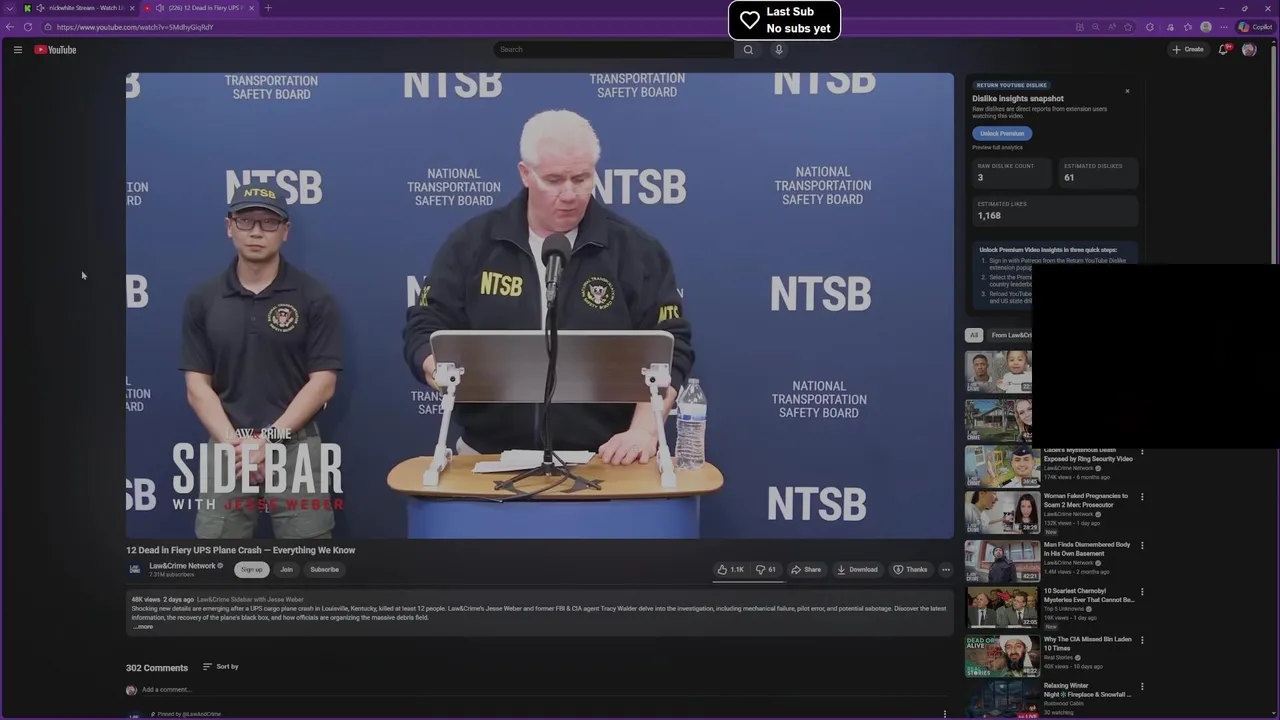Open a new browser tab
Image resolution: width=1280 pixels, height=720 pixels.
click(267, 8)
